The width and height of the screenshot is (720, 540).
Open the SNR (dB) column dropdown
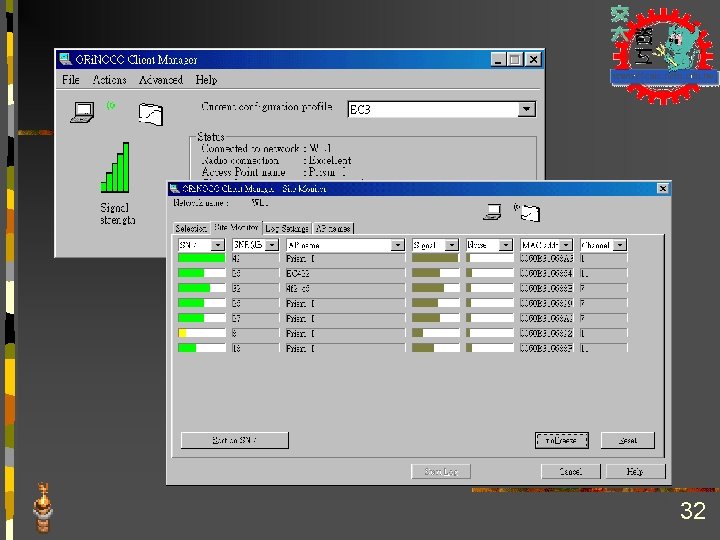(272, 245)
